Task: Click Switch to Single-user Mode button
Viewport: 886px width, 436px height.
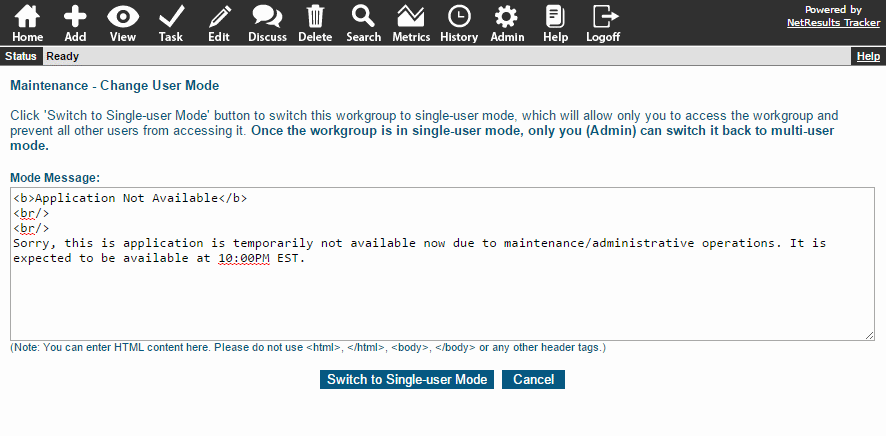Action: pyautogui.click(x=407, y=380)
